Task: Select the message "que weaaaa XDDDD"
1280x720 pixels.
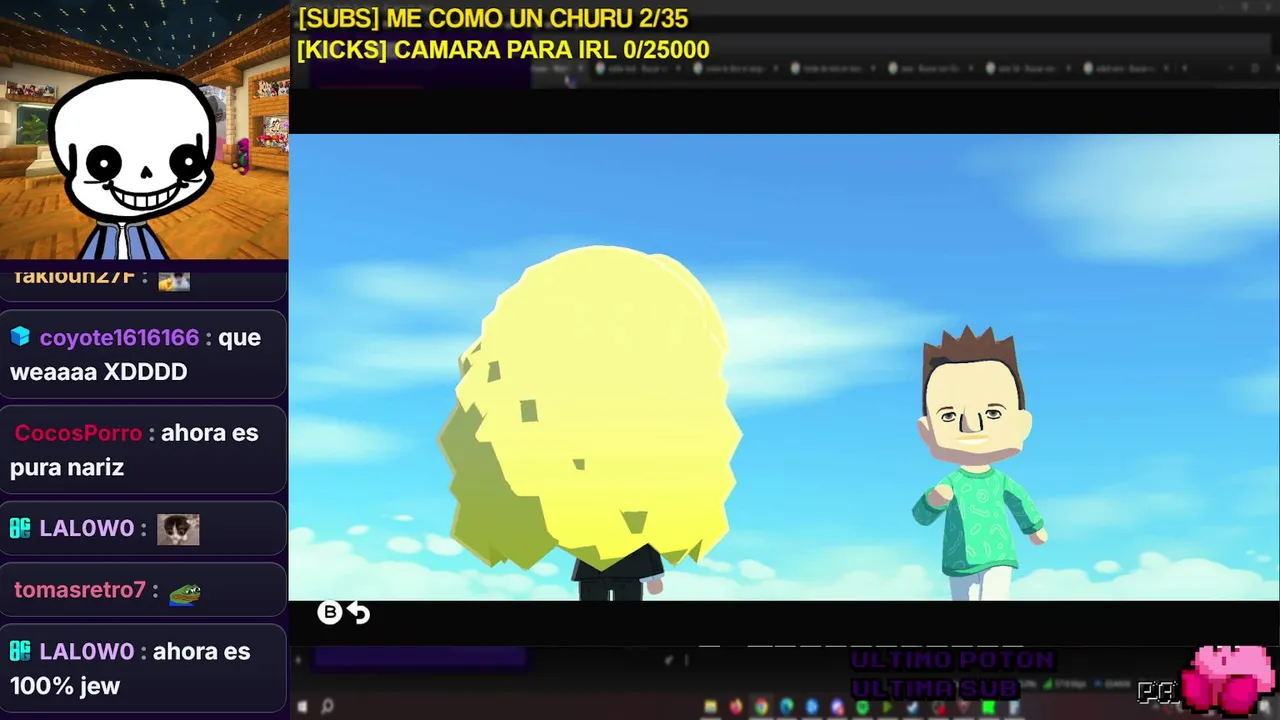Action: point(135,355)
